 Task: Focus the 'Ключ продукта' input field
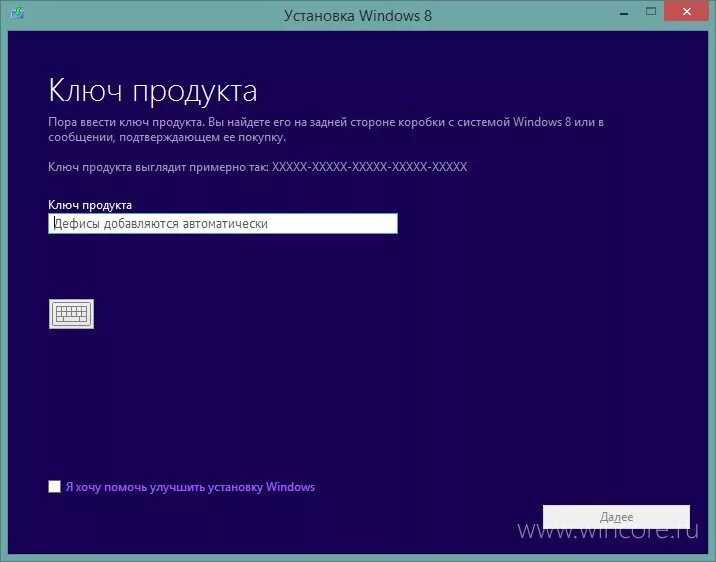pyautogui.click(x=223, y=224)
